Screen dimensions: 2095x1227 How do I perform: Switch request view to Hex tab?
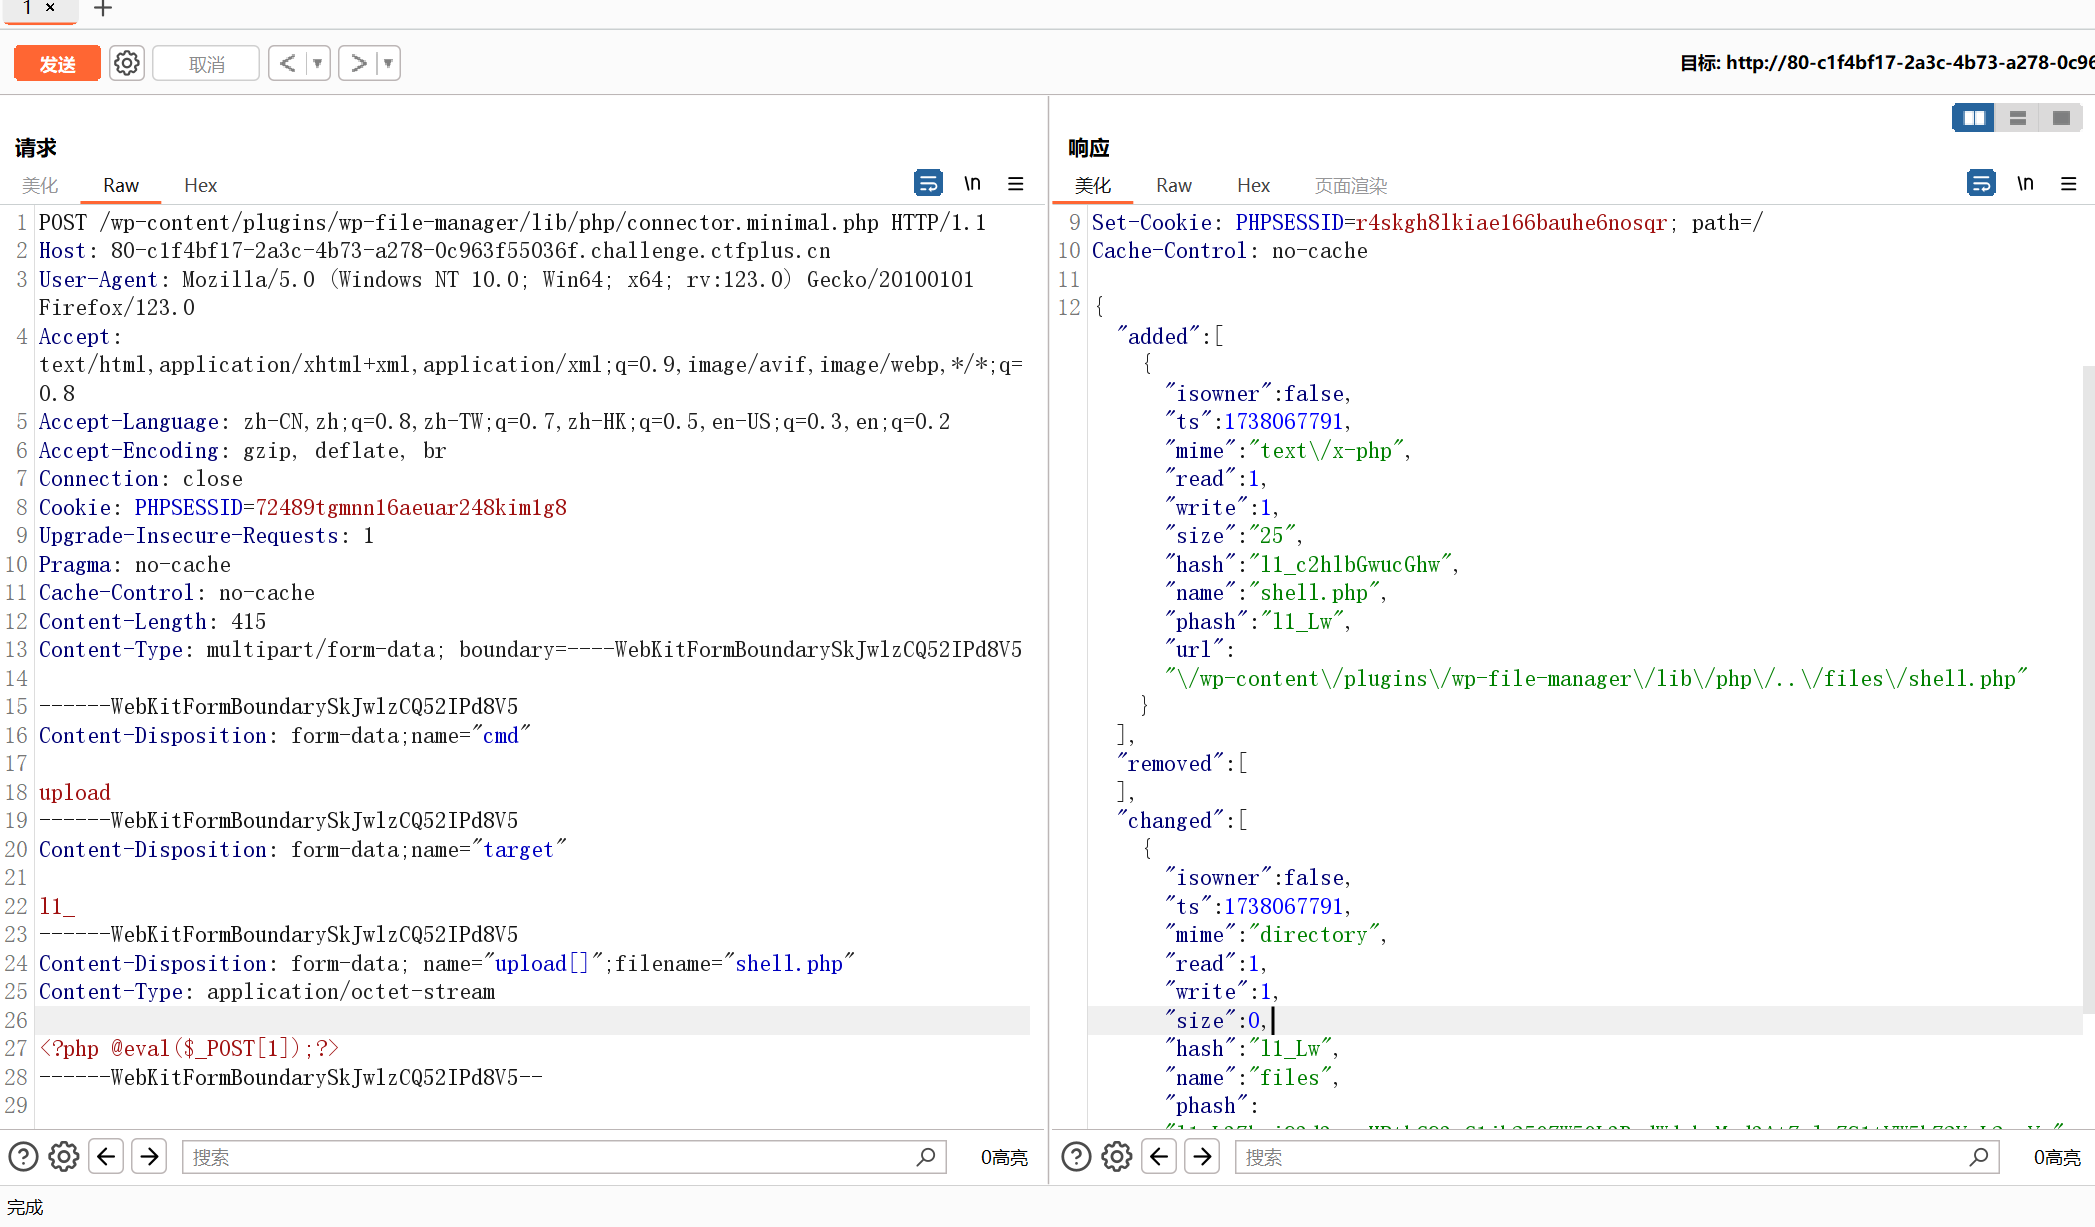point(200,185)
